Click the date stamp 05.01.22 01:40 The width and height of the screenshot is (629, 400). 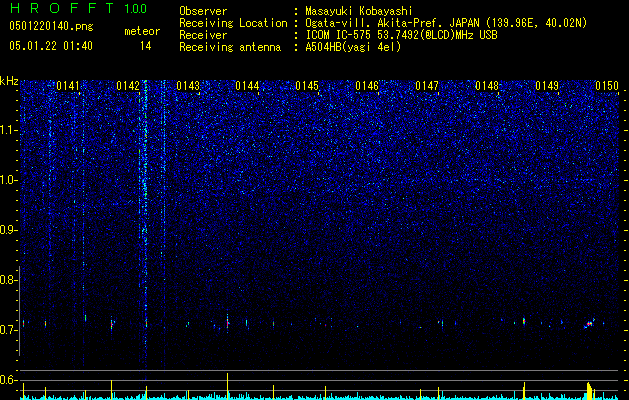51,46
